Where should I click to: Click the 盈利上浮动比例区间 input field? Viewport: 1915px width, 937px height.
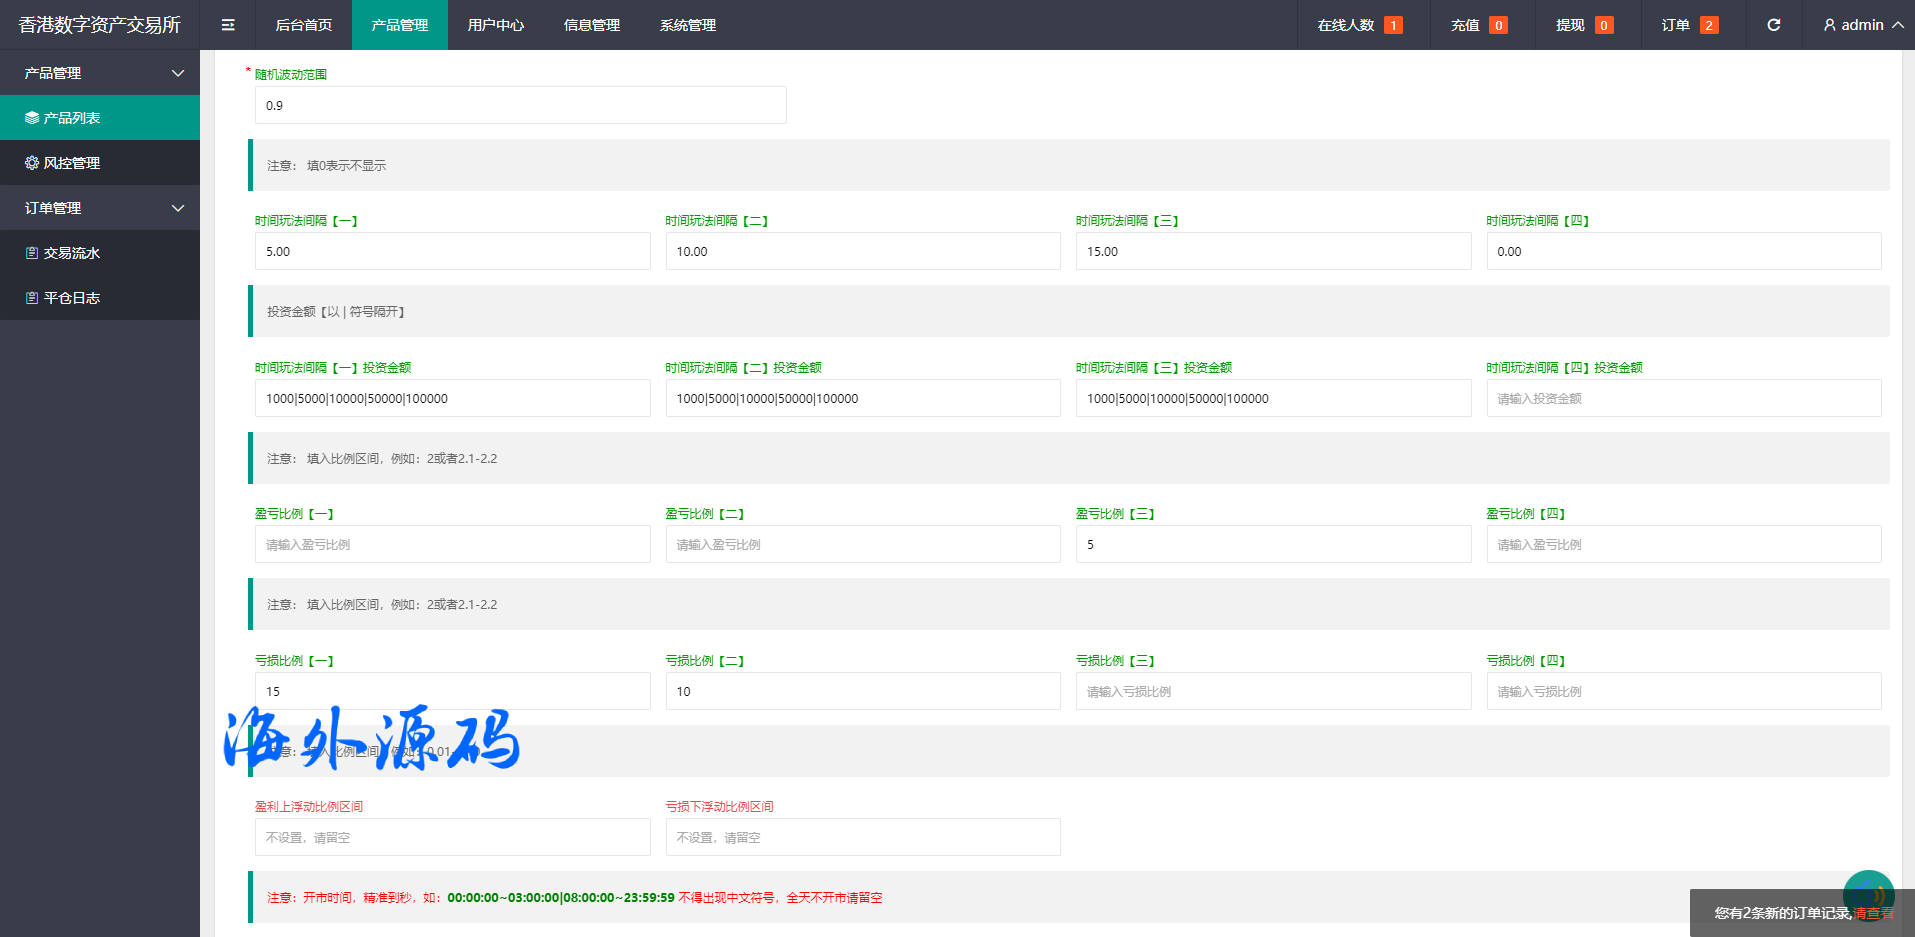click(x=452, y=838)
